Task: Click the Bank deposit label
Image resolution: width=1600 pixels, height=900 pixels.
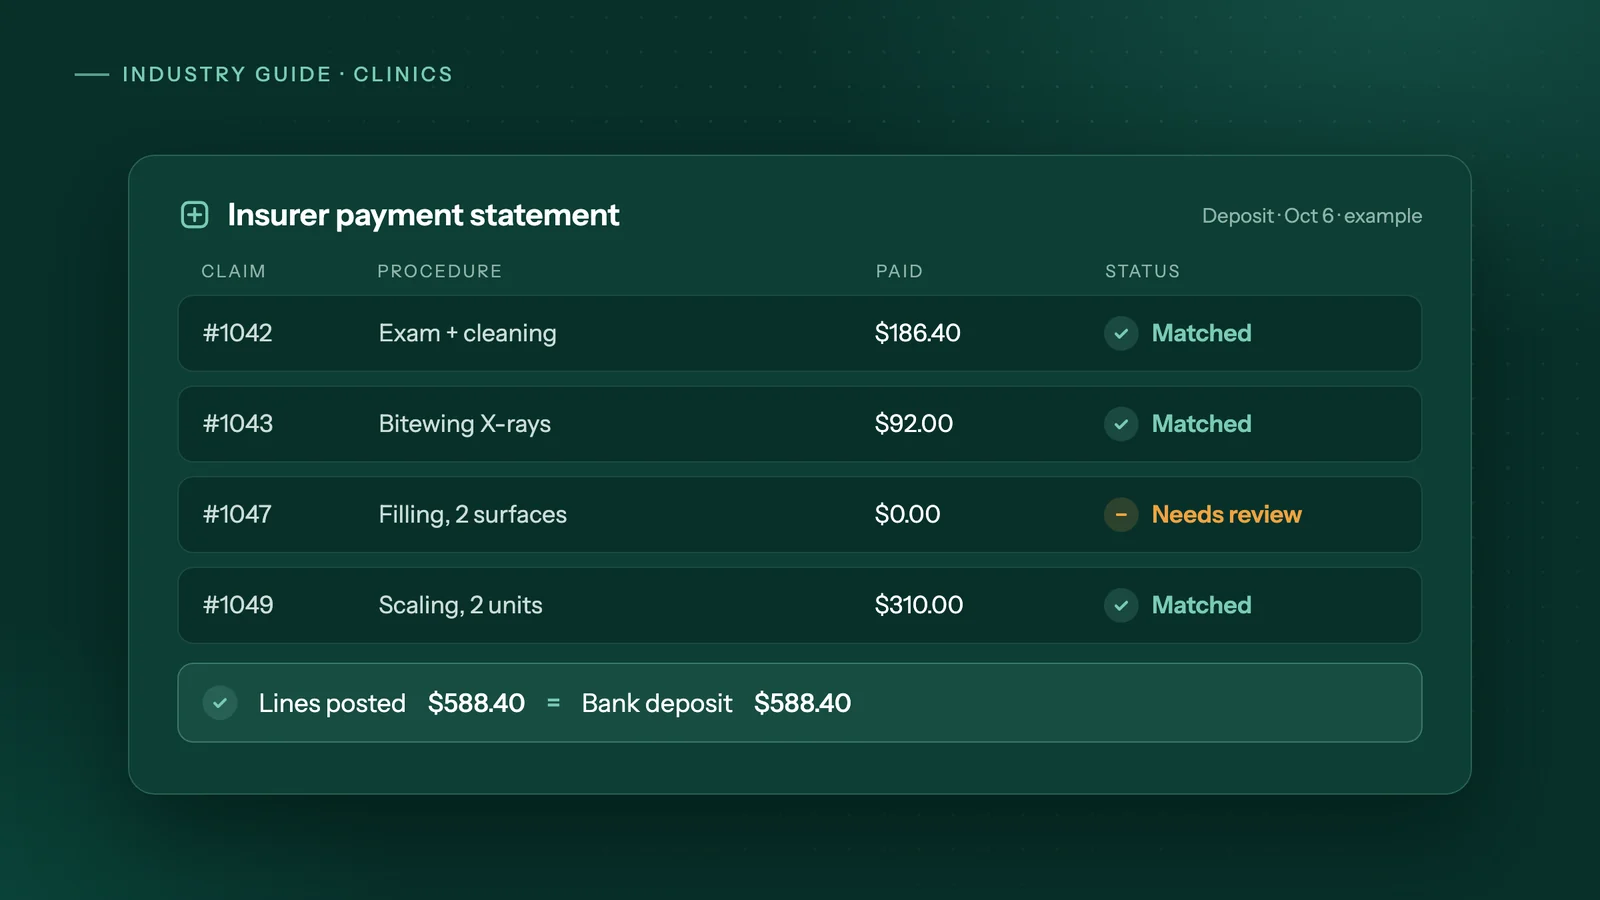Action: (x=657, y=703)
